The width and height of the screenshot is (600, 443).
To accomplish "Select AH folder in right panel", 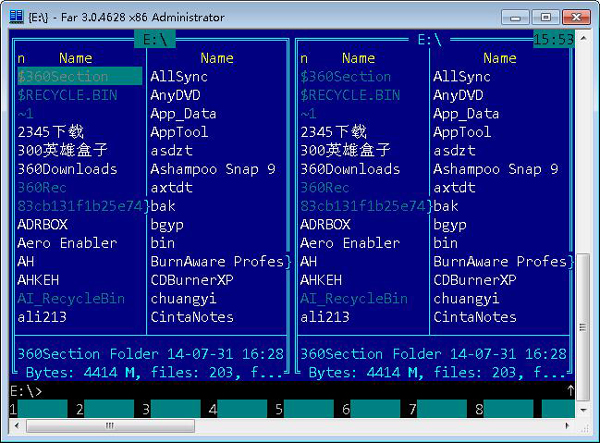I will 308,262.
